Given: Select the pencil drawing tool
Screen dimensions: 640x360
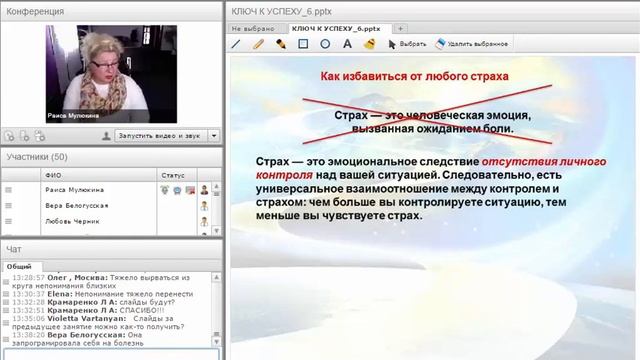Looking at the screenshot, I should (258, 44).
